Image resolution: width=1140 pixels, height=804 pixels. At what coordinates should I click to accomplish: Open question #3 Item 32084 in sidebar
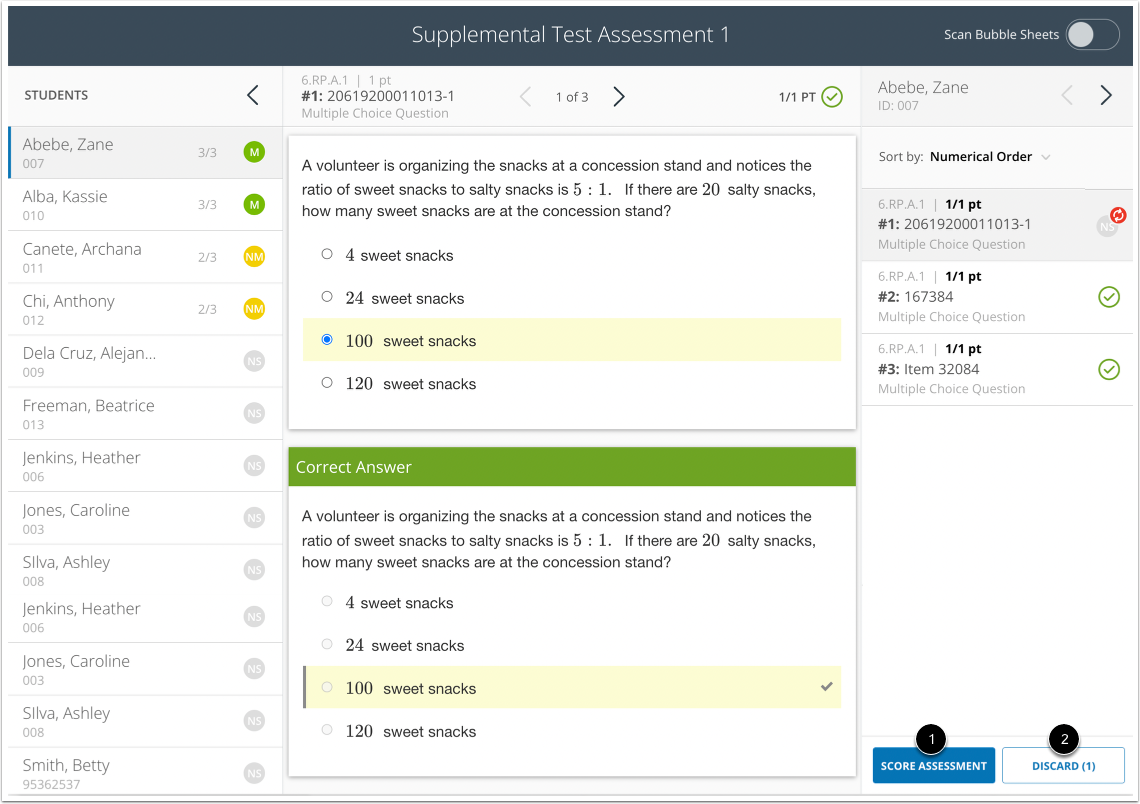pos(997,369)
